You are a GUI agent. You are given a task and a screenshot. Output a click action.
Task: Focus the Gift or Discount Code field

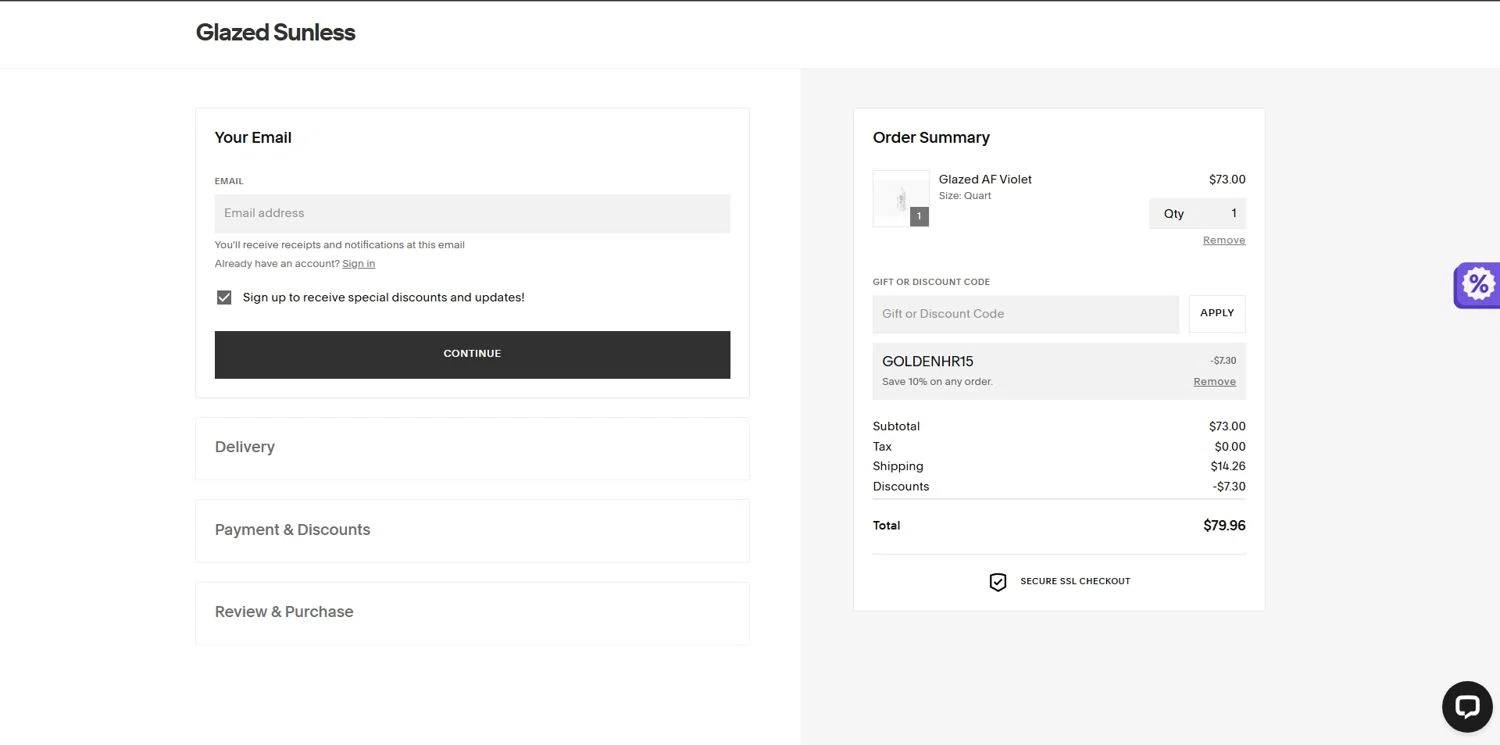1026,314
